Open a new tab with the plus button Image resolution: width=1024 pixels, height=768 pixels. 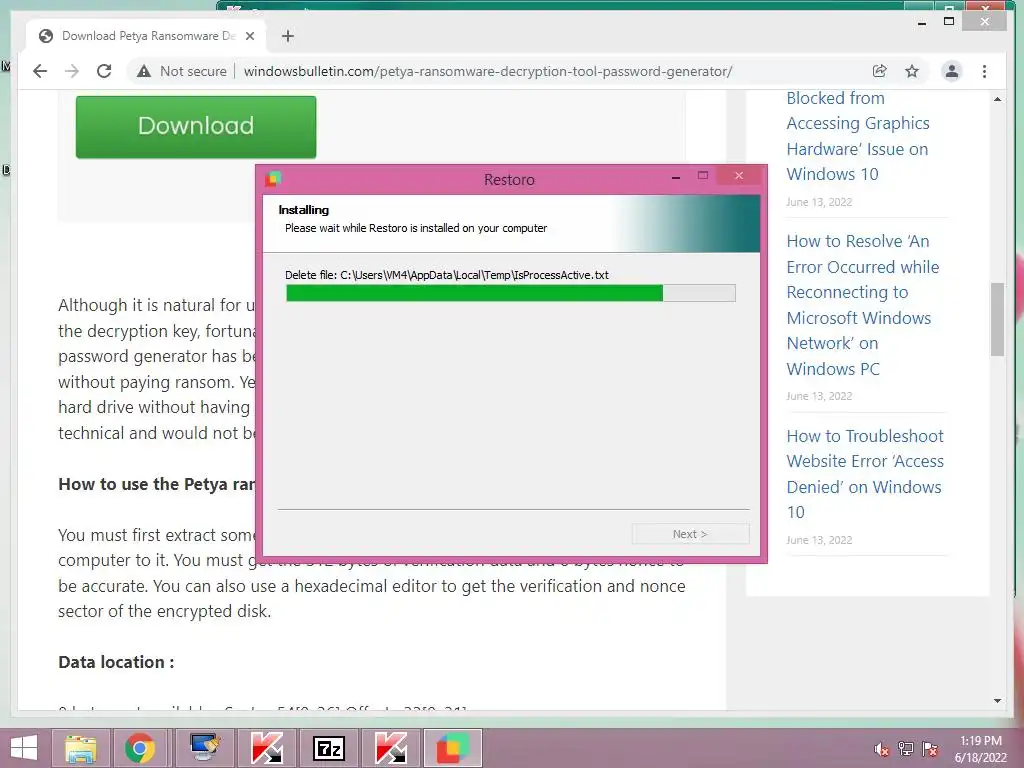288,36
